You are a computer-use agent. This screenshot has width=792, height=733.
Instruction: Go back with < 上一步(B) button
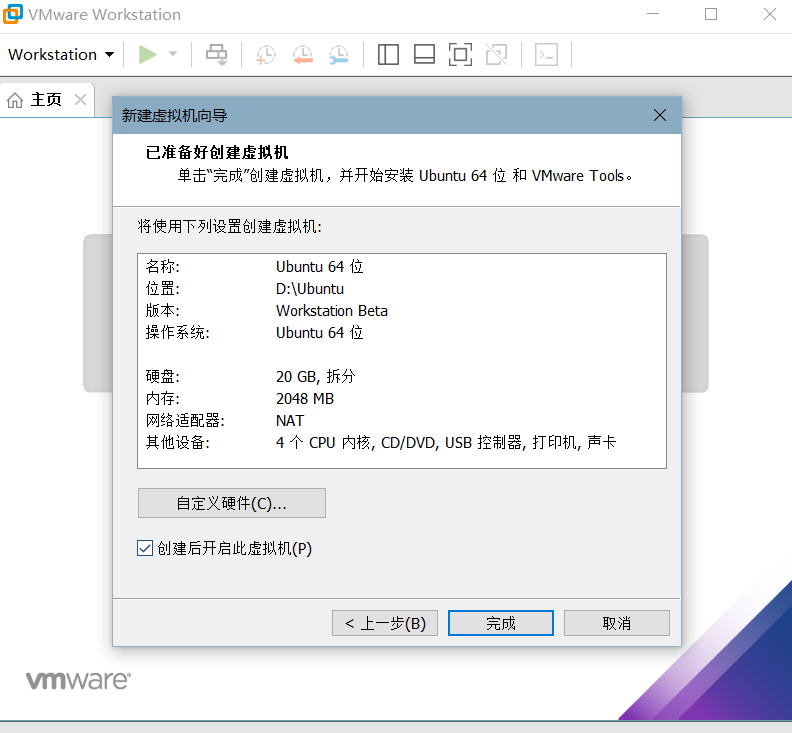click(x=385, y=623)
